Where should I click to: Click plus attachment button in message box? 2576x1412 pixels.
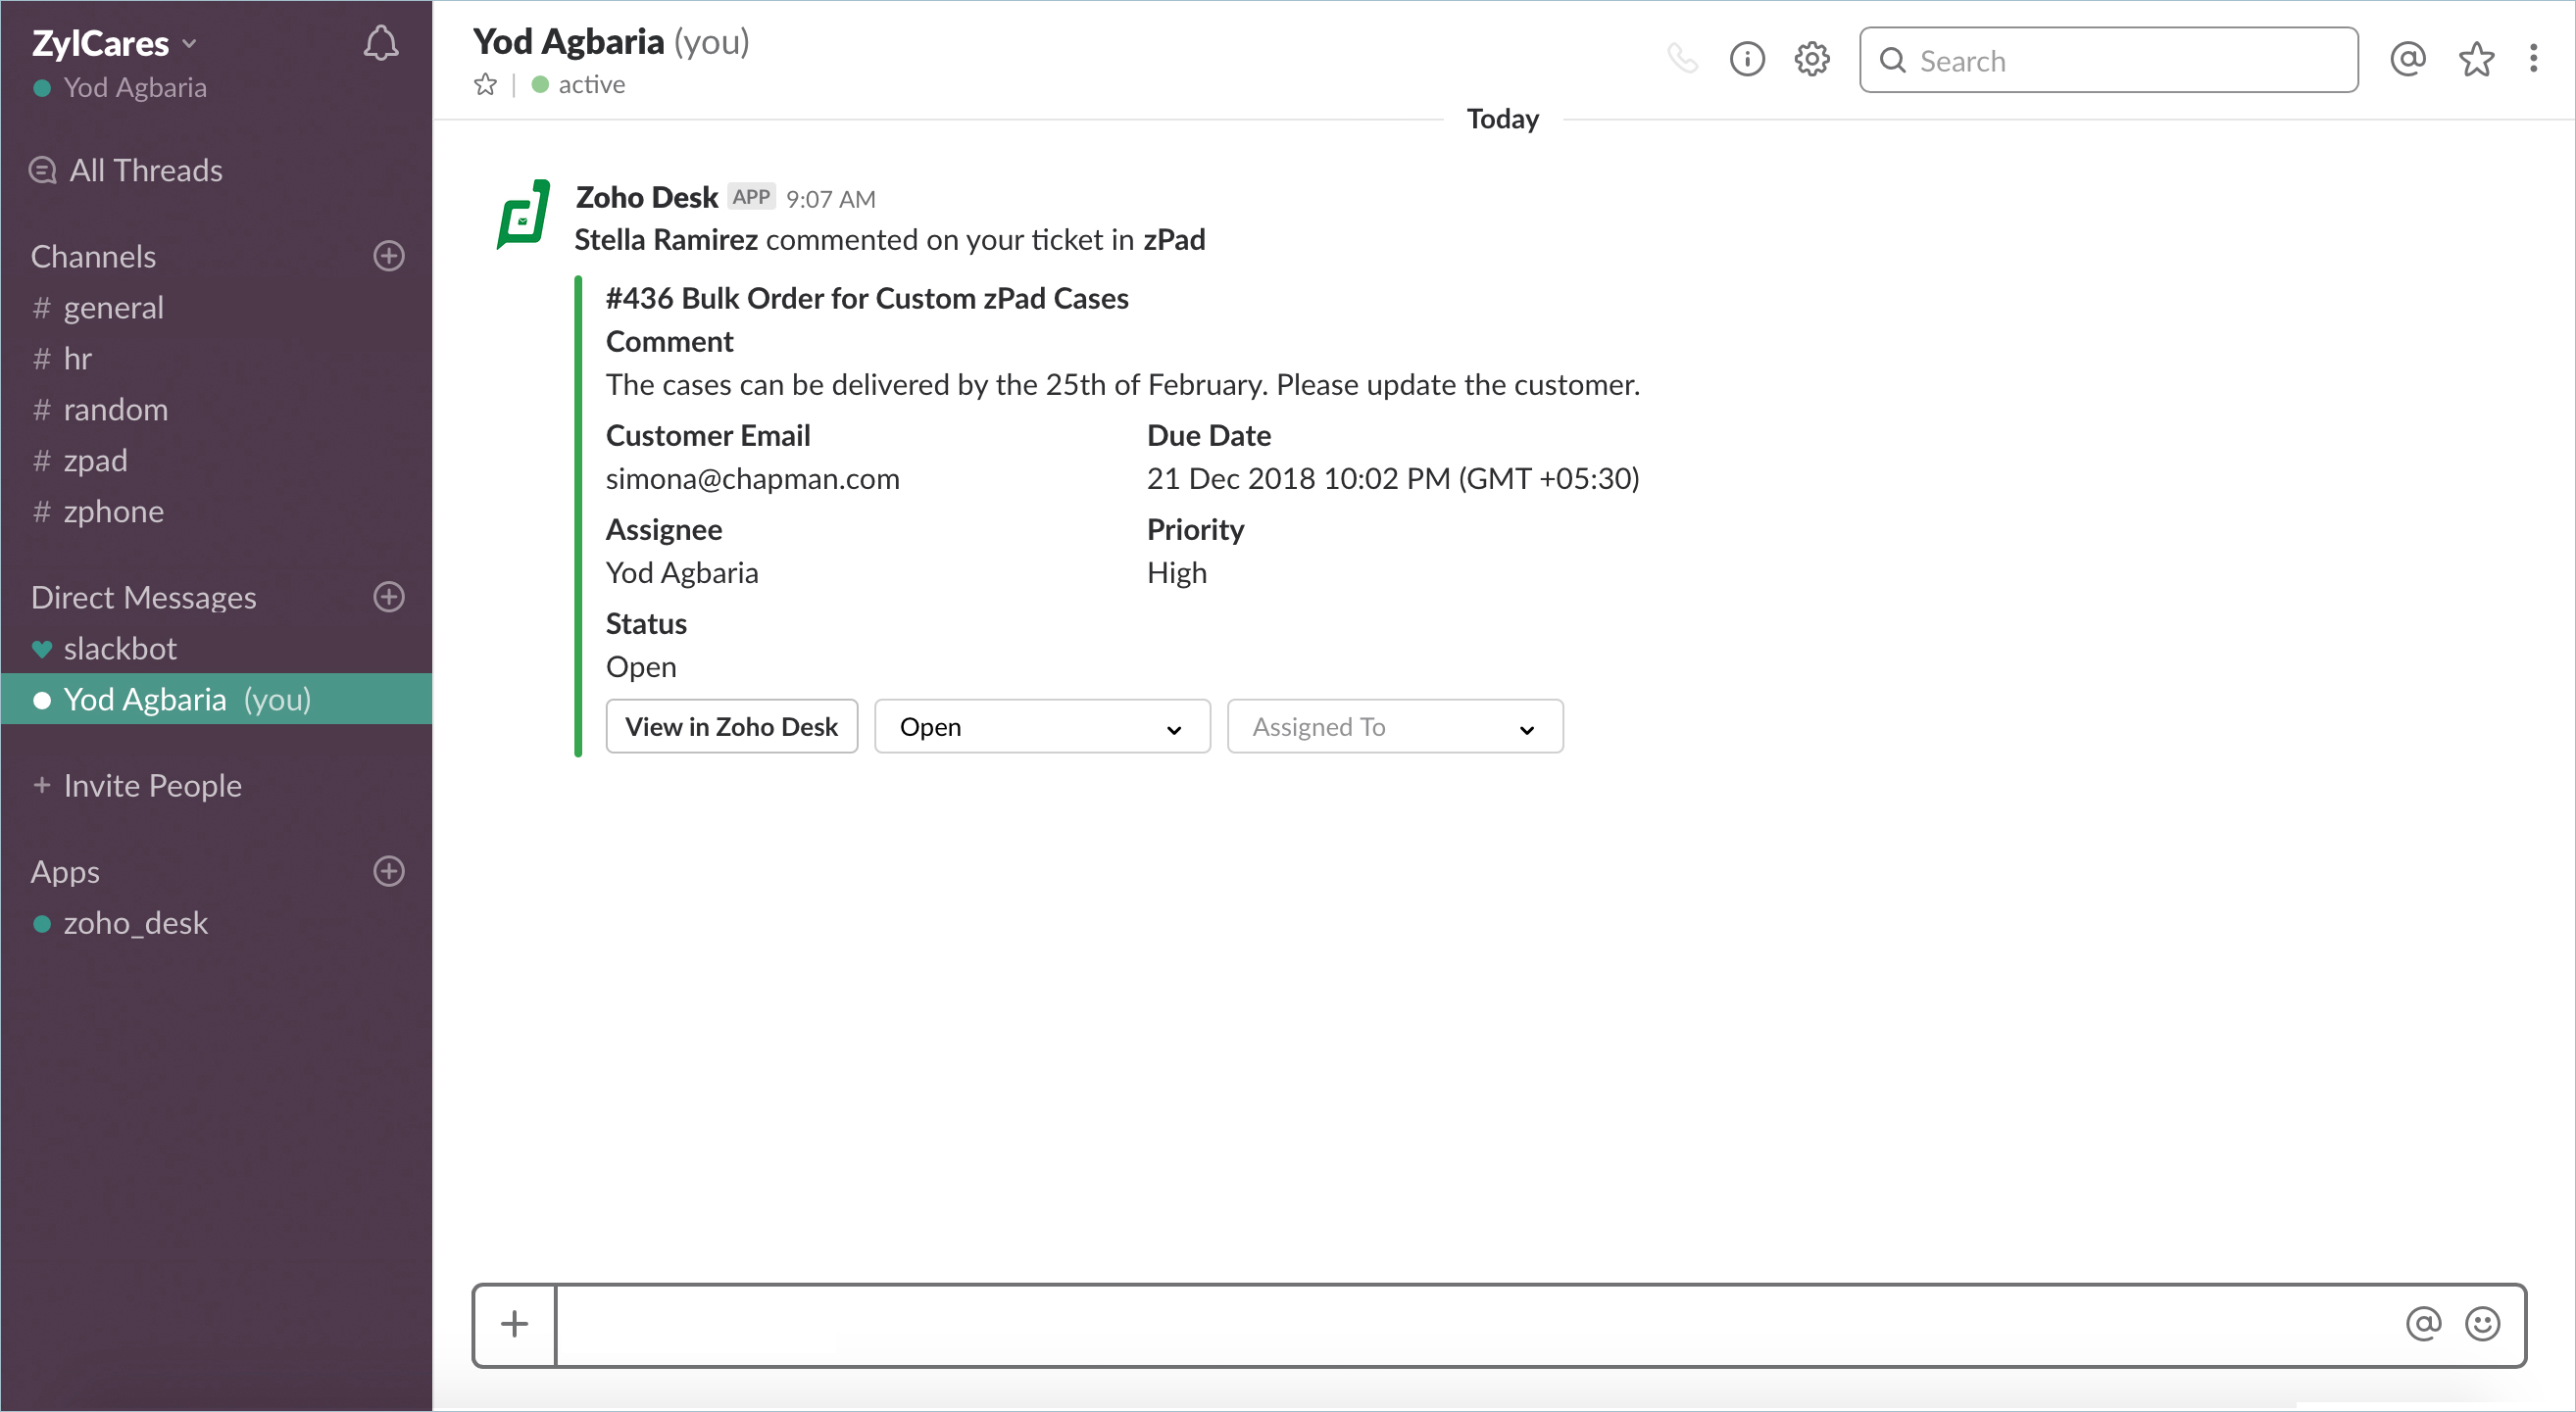click(x=514, y=1324)
